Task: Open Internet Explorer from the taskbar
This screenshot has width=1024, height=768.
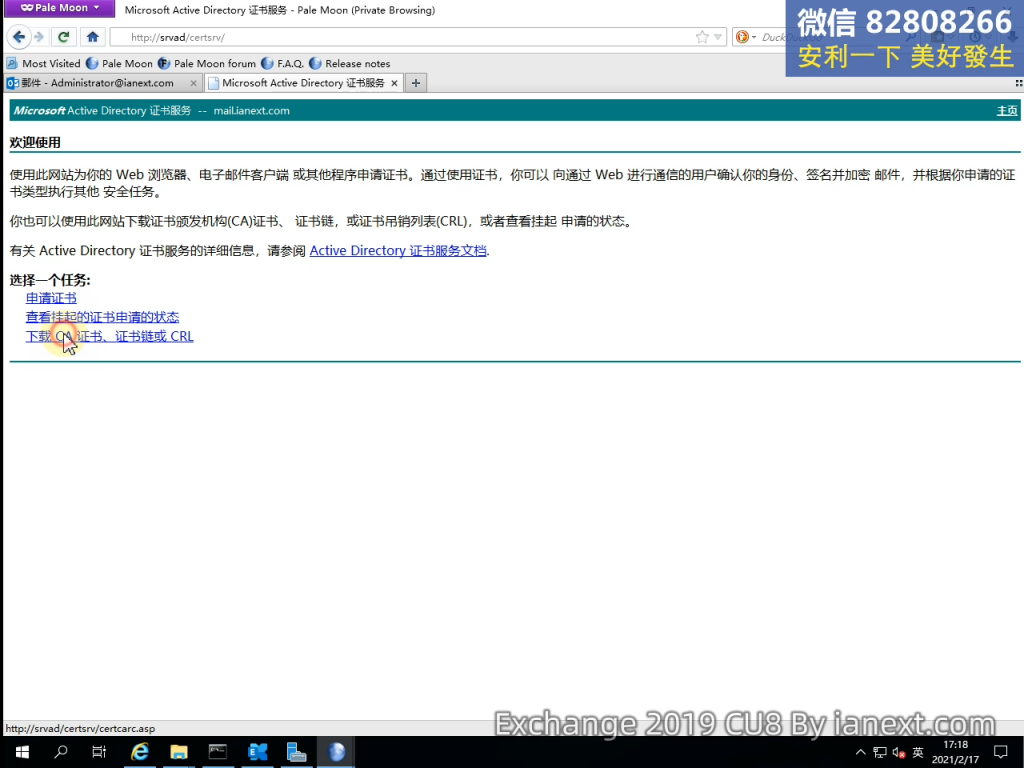Action: pyautogui.click(x=140, y=752)
